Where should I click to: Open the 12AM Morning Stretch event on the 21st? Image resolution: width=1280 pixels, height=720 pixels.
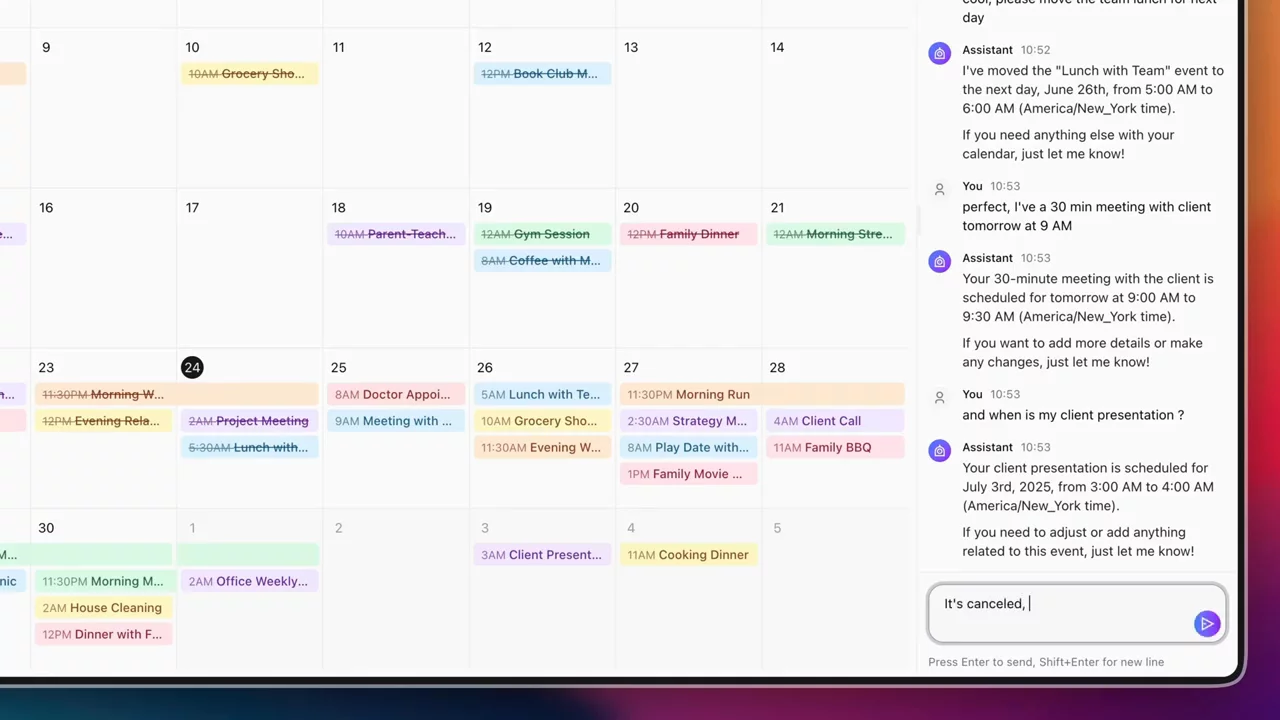pyautogui.click(x=835, y=234)
